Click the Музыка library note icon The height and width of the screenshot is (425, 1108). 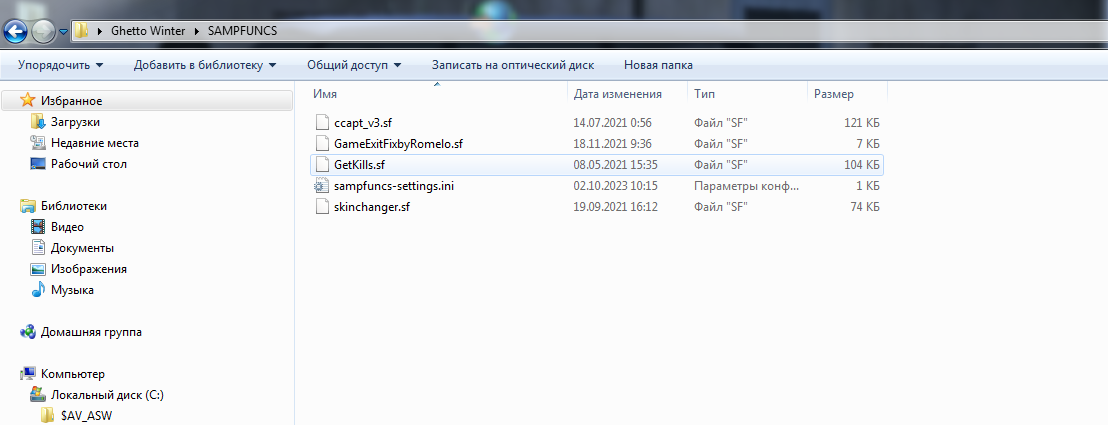click(x=38, y=290)
